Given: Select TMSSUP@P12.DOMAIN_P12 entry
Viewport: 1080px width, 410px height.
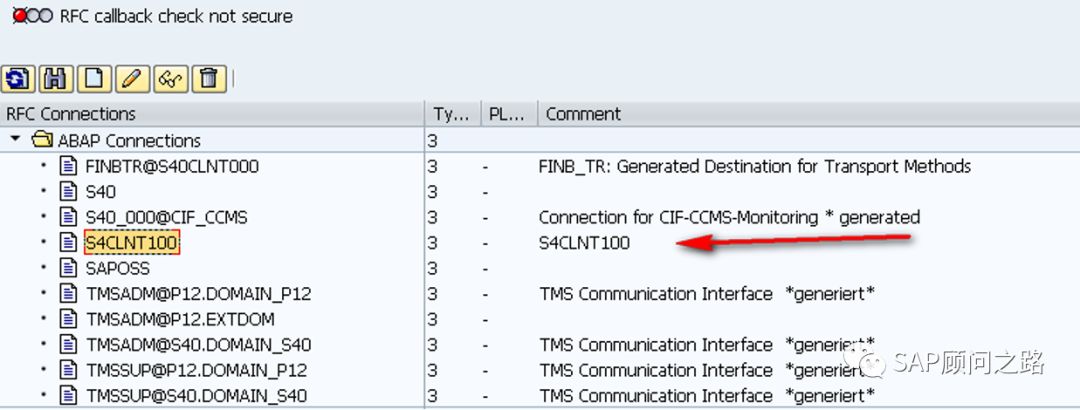Looking at the screenshot, I should pyautogui.click(x=196, y=370).
